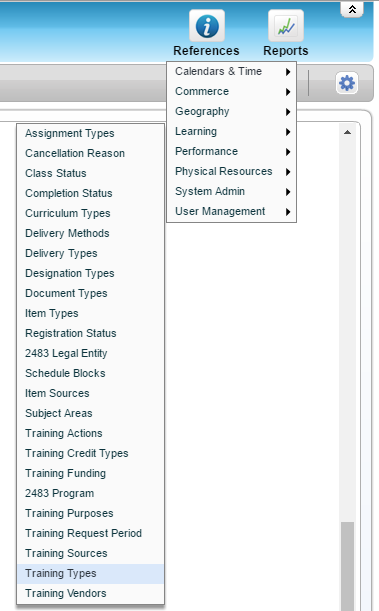Choose Item Types from submenu
Image resolution: width=379 pixels, height=611 pixels.
(90, 314)
